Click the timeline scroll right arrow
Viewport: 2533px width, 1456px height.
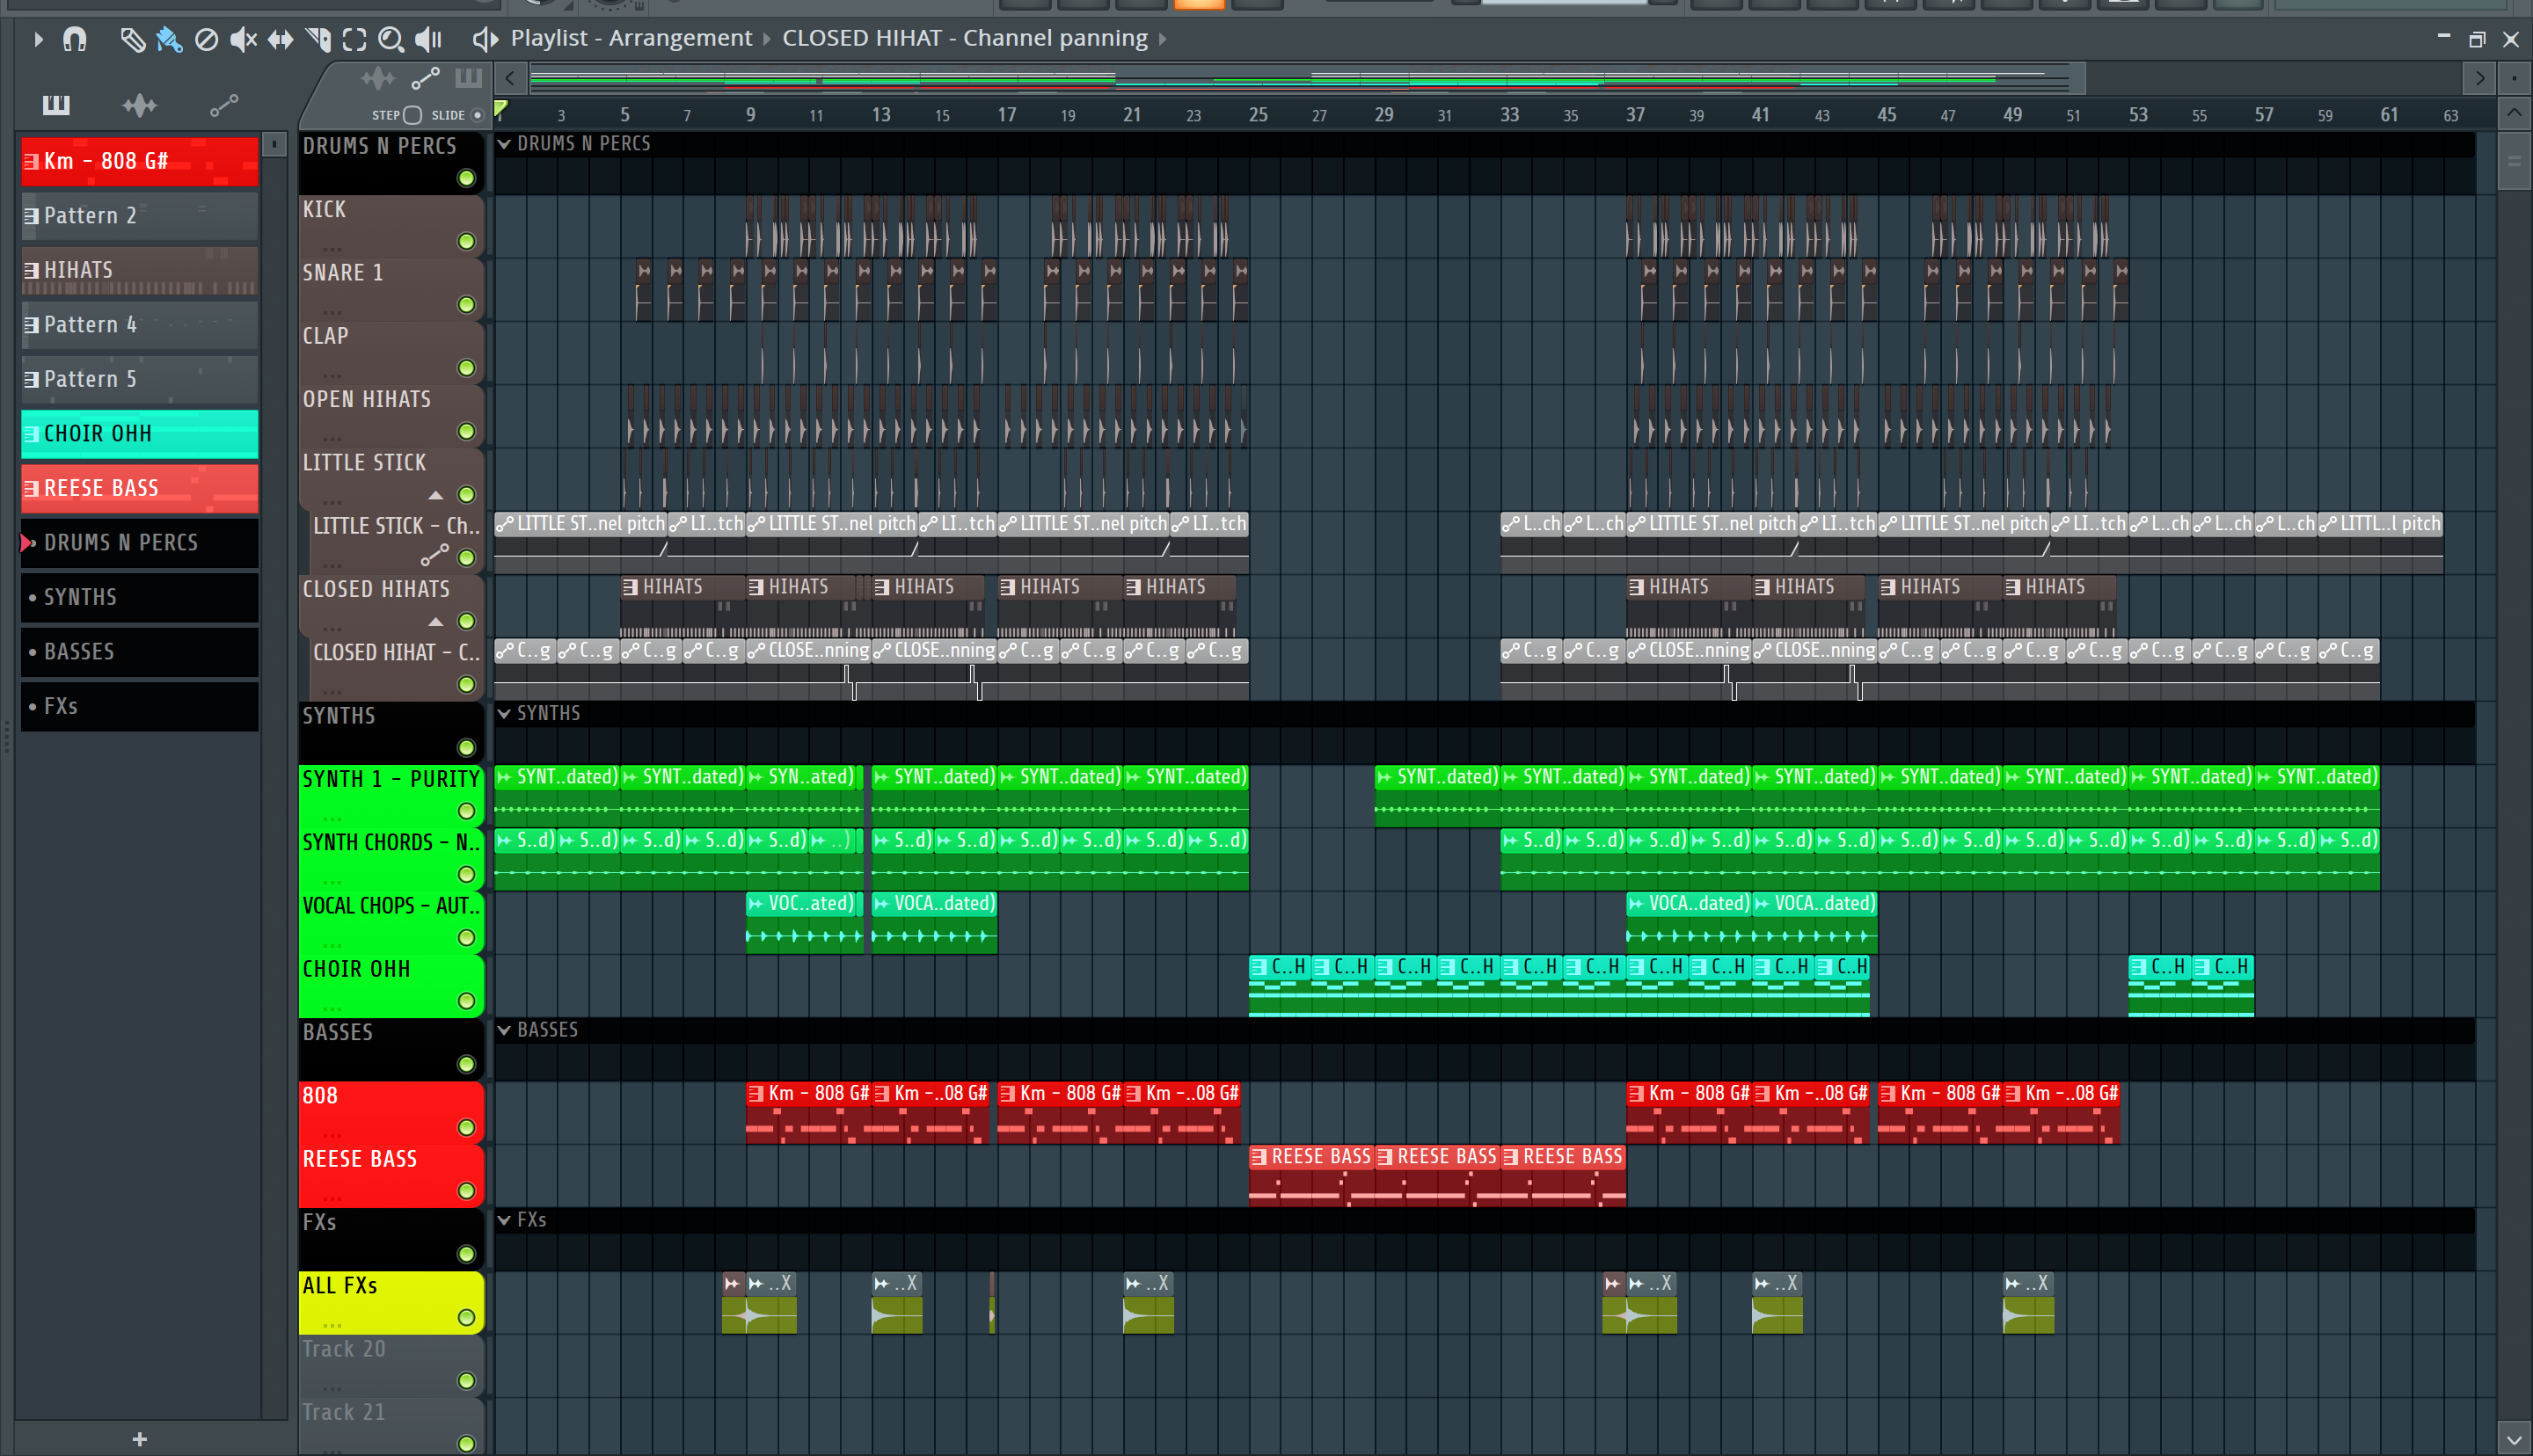coord(2479,78)
